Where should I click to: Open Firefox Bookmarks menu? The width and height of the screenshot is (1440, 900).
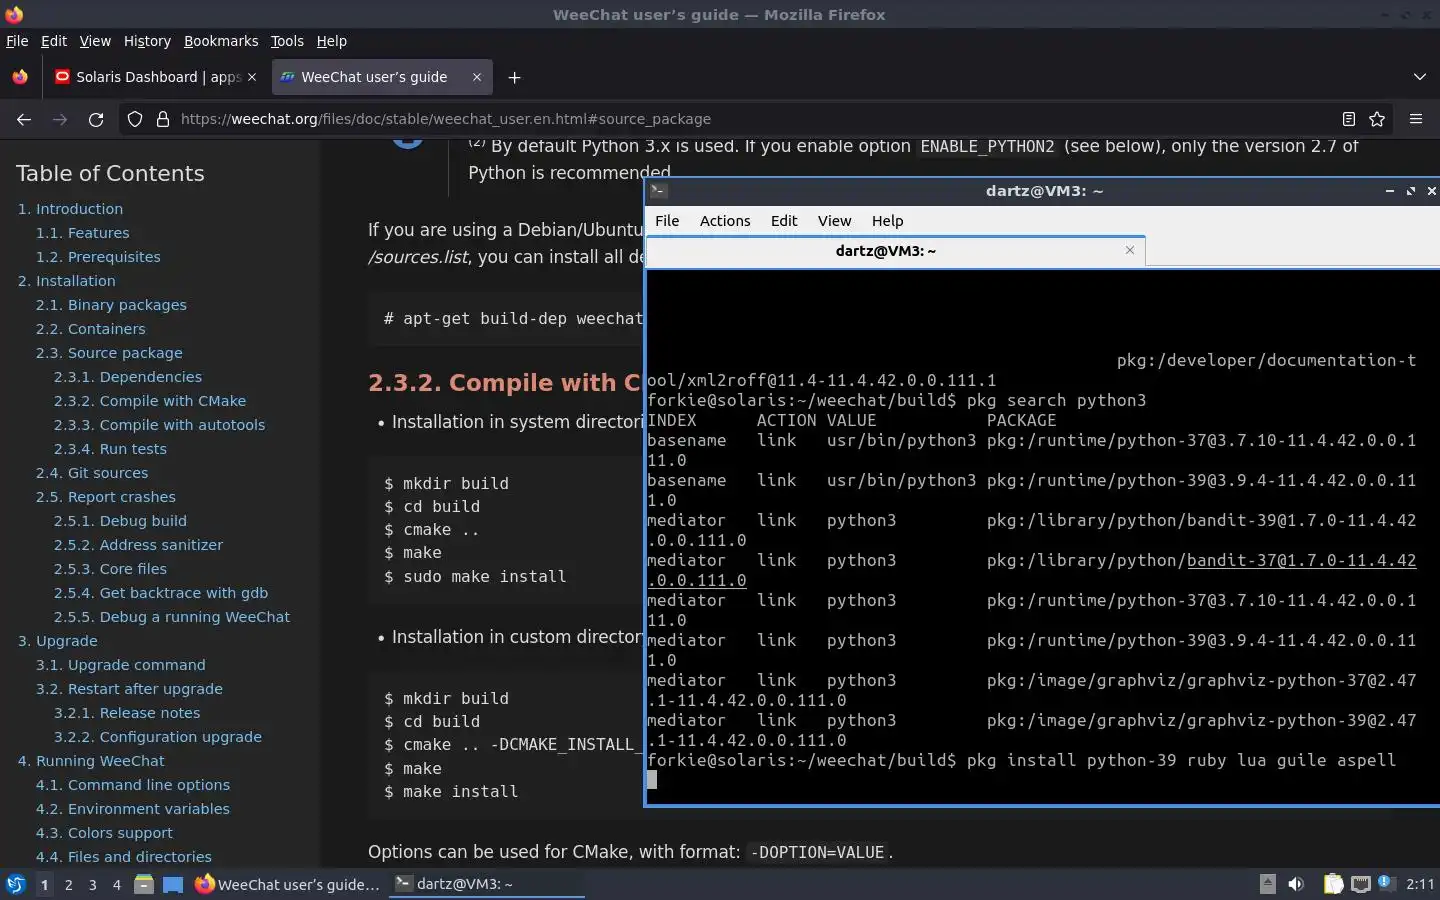click(221, 41)
